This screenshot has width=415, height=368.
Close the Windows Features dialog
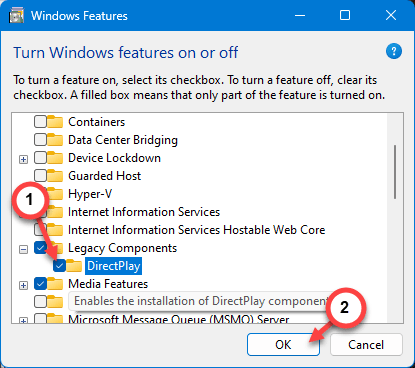(x=391, y=15)
